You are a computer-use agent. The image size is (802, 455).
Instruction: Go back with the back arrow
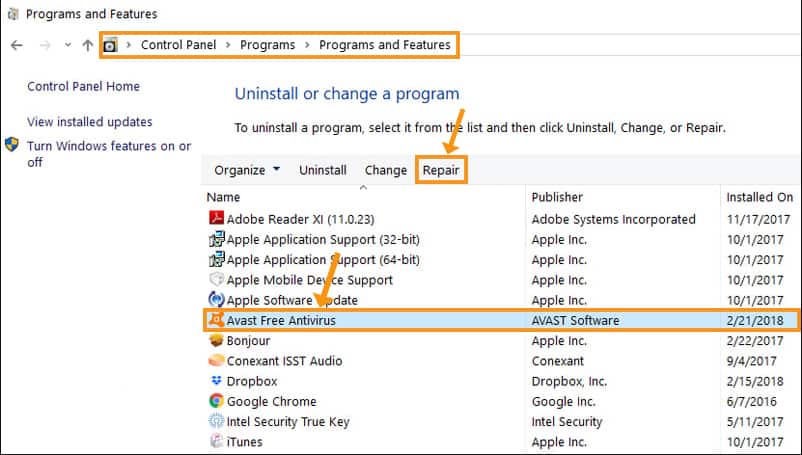[x=16, y=46]
